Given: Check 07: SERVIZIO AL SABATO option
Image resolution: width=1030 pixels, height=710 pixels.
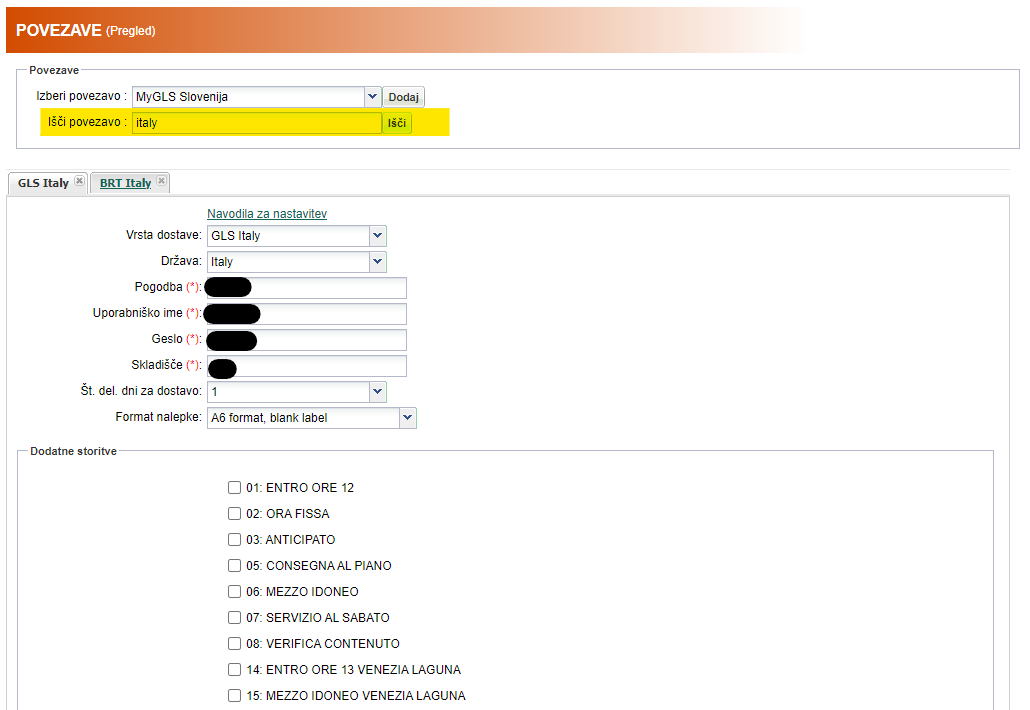Looking at the screenshot, I should (x=235, y=617).
